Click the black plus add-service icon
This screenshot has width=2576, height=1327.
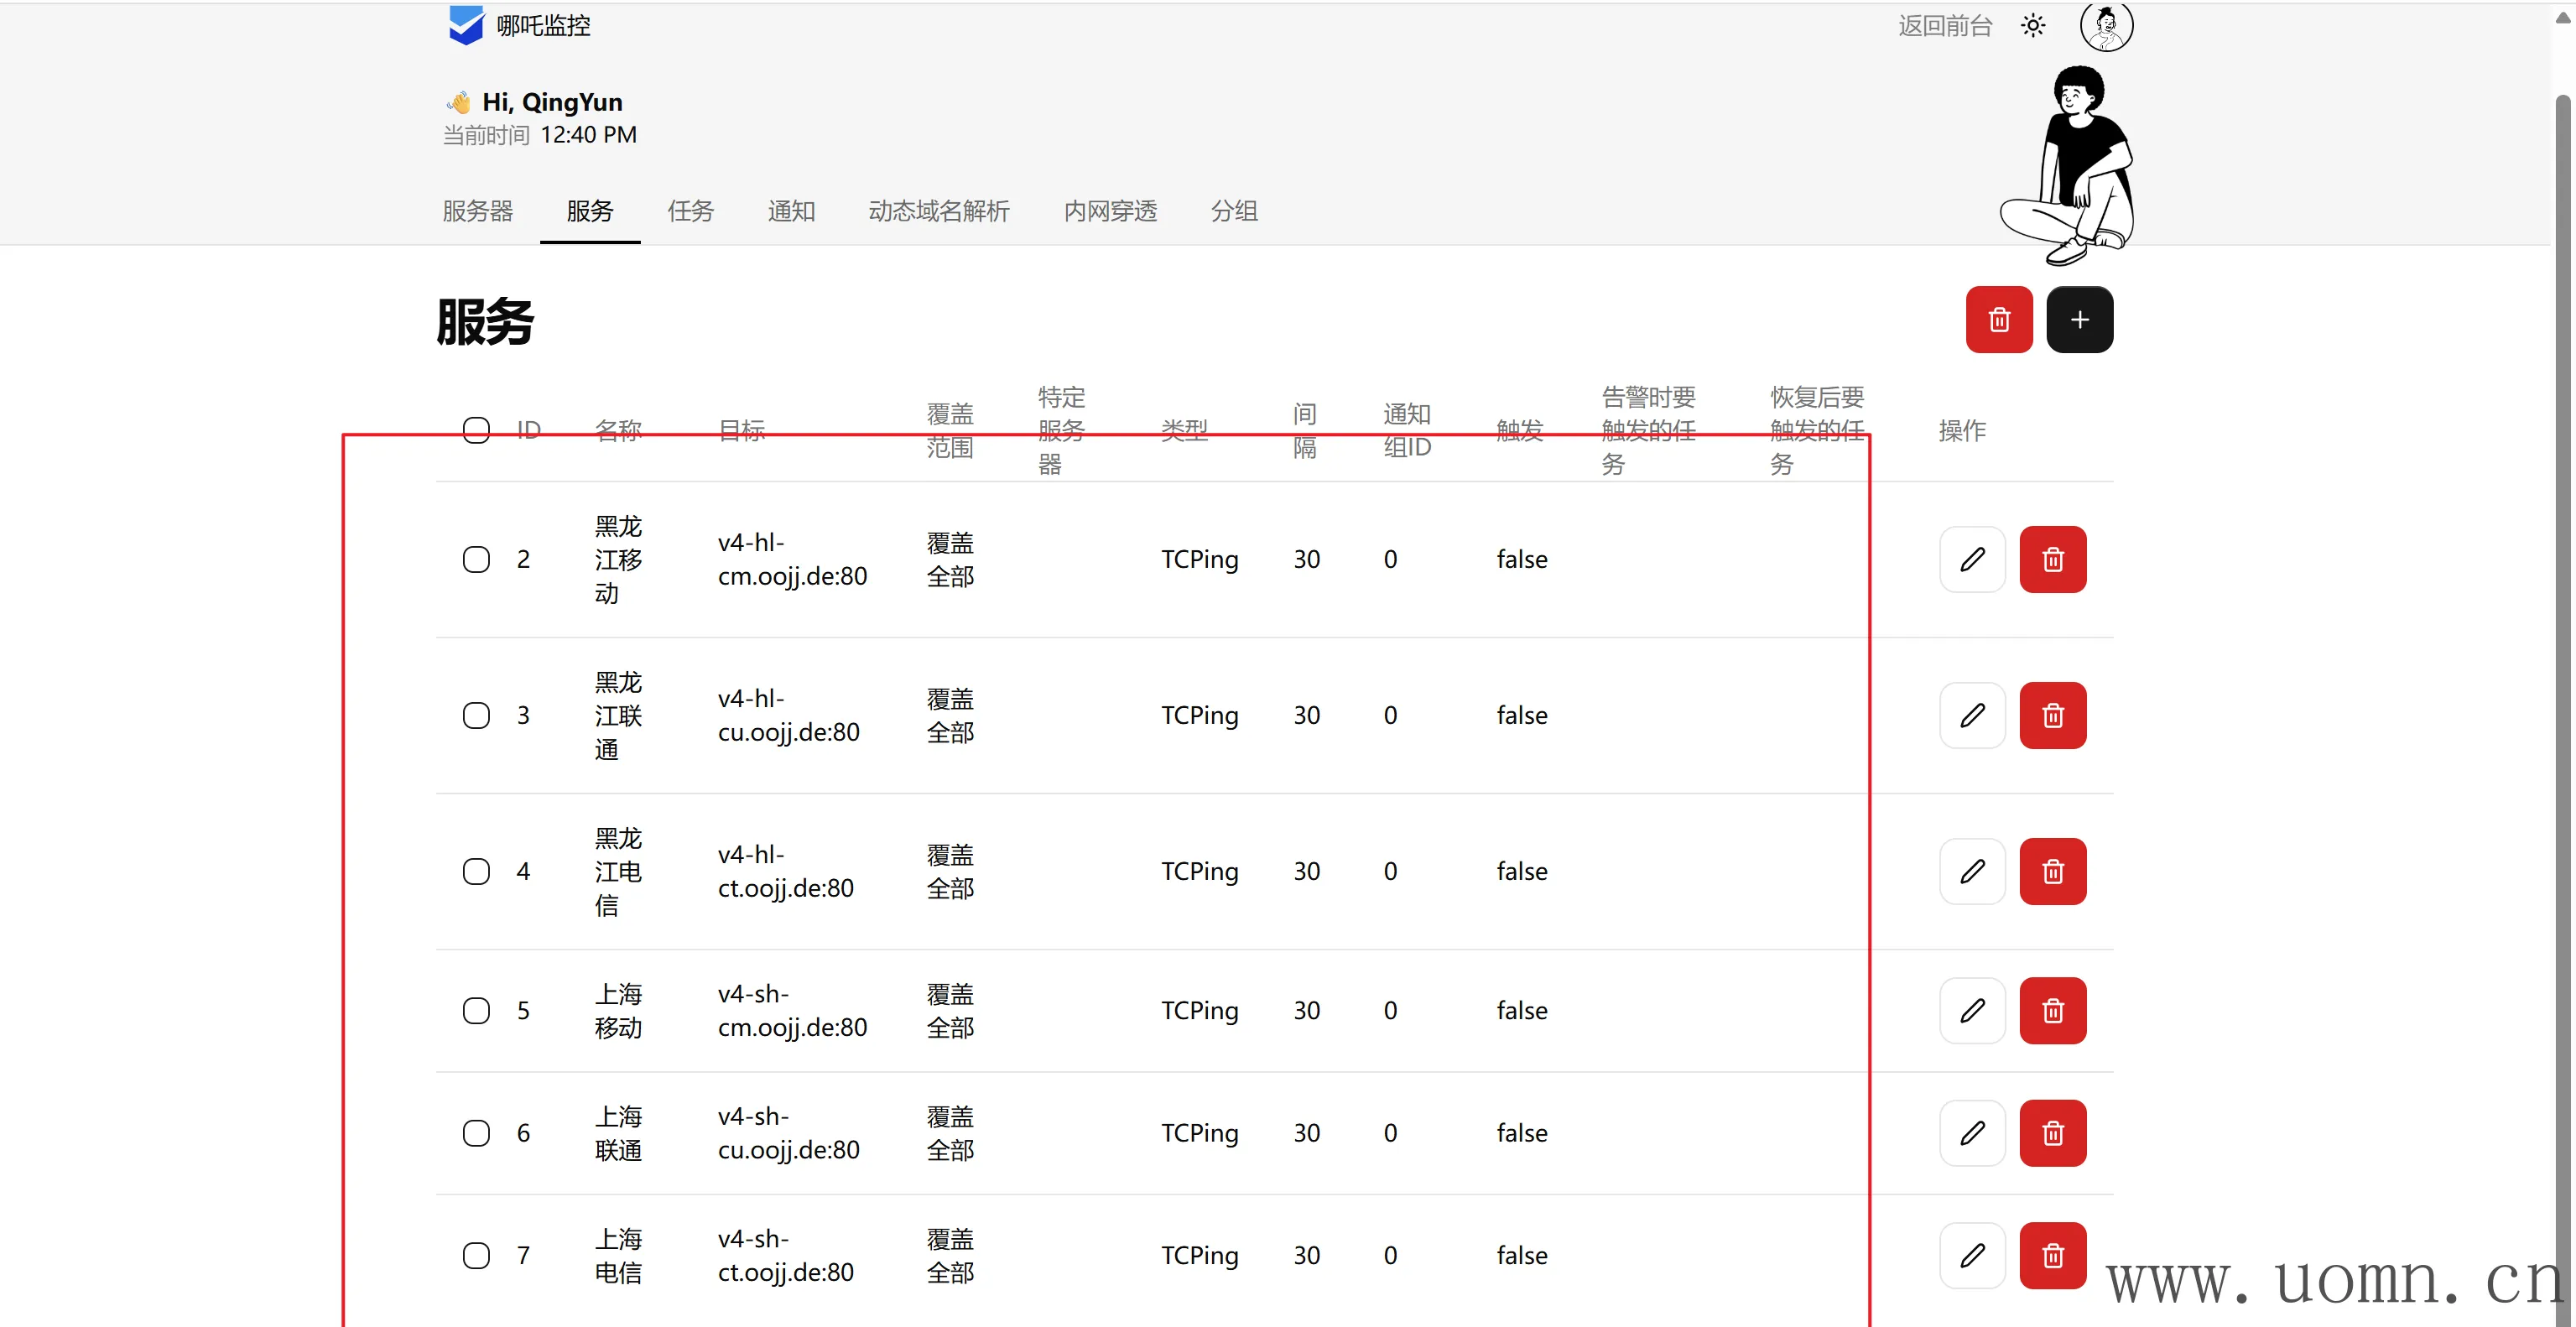2079,320
